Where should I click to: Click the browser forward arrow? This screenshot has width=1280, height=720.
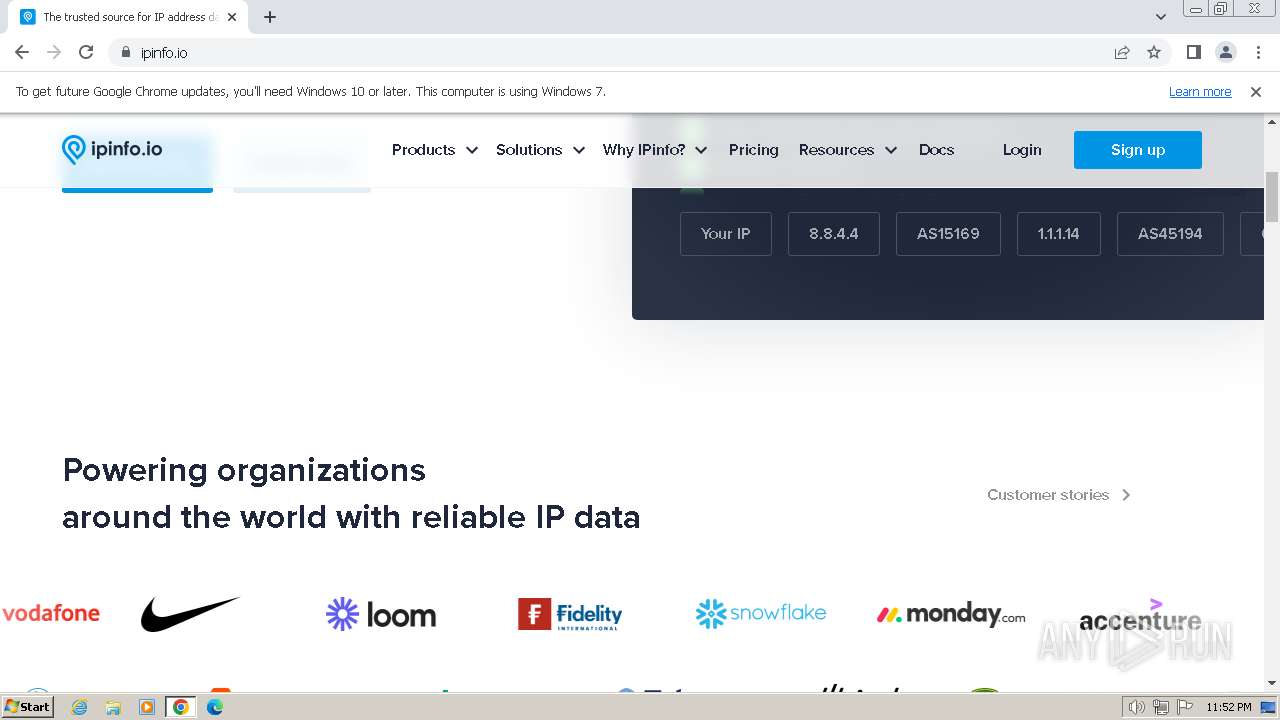(54, 52)
